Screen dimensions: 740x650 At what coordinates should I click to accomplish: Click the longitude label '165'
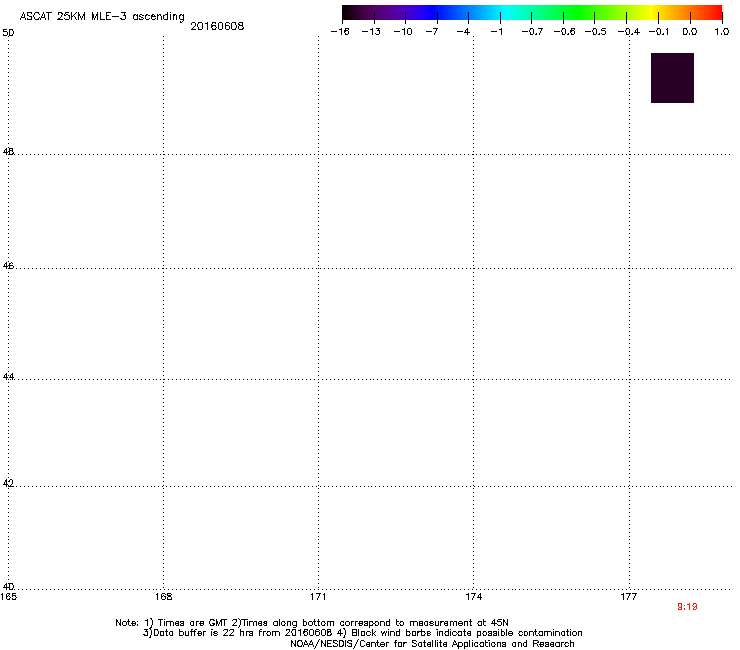8,597
